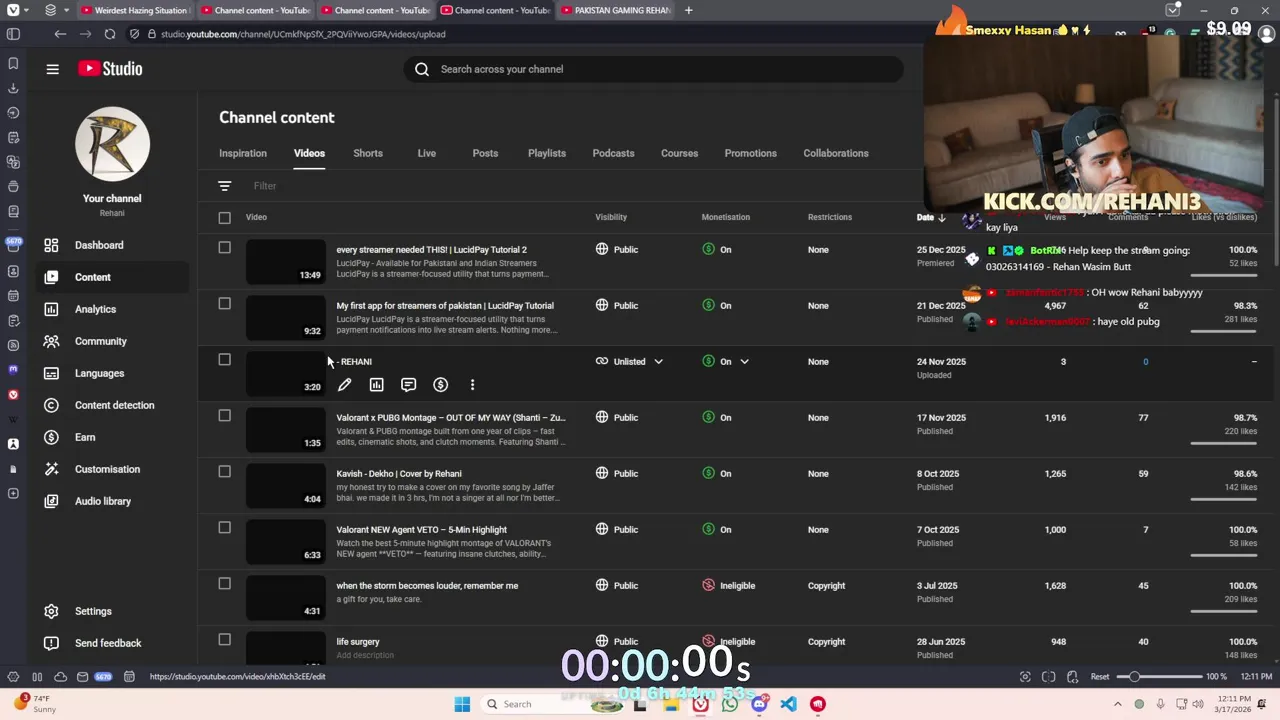Screen dimensions: 1280x720
Task: Open Kavish - Dekho Cover by Rehani title
Action: tap(399, 473)
